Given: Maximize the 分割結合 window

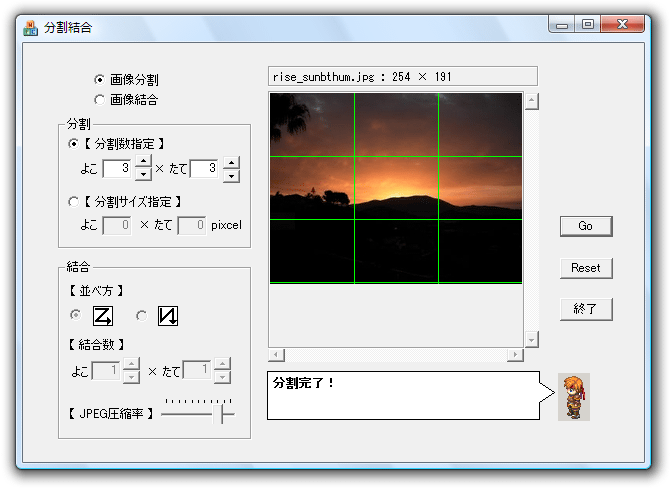Looking at the screenshot, I should pyautogui.click(x=588, y=24).
